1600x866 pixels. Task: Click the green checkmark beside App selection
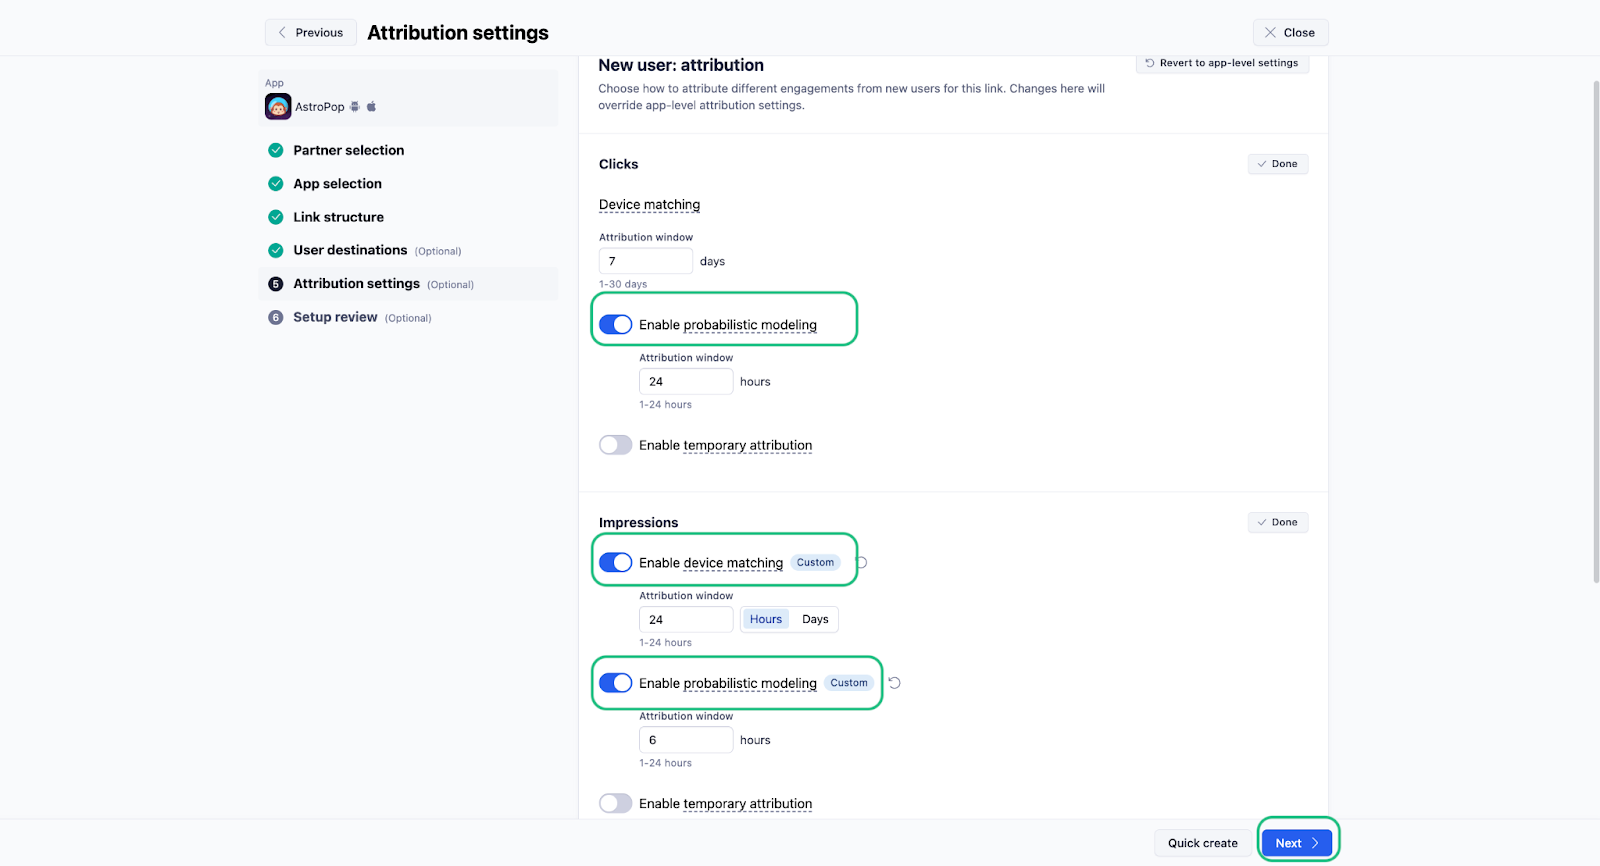[276, 184]
